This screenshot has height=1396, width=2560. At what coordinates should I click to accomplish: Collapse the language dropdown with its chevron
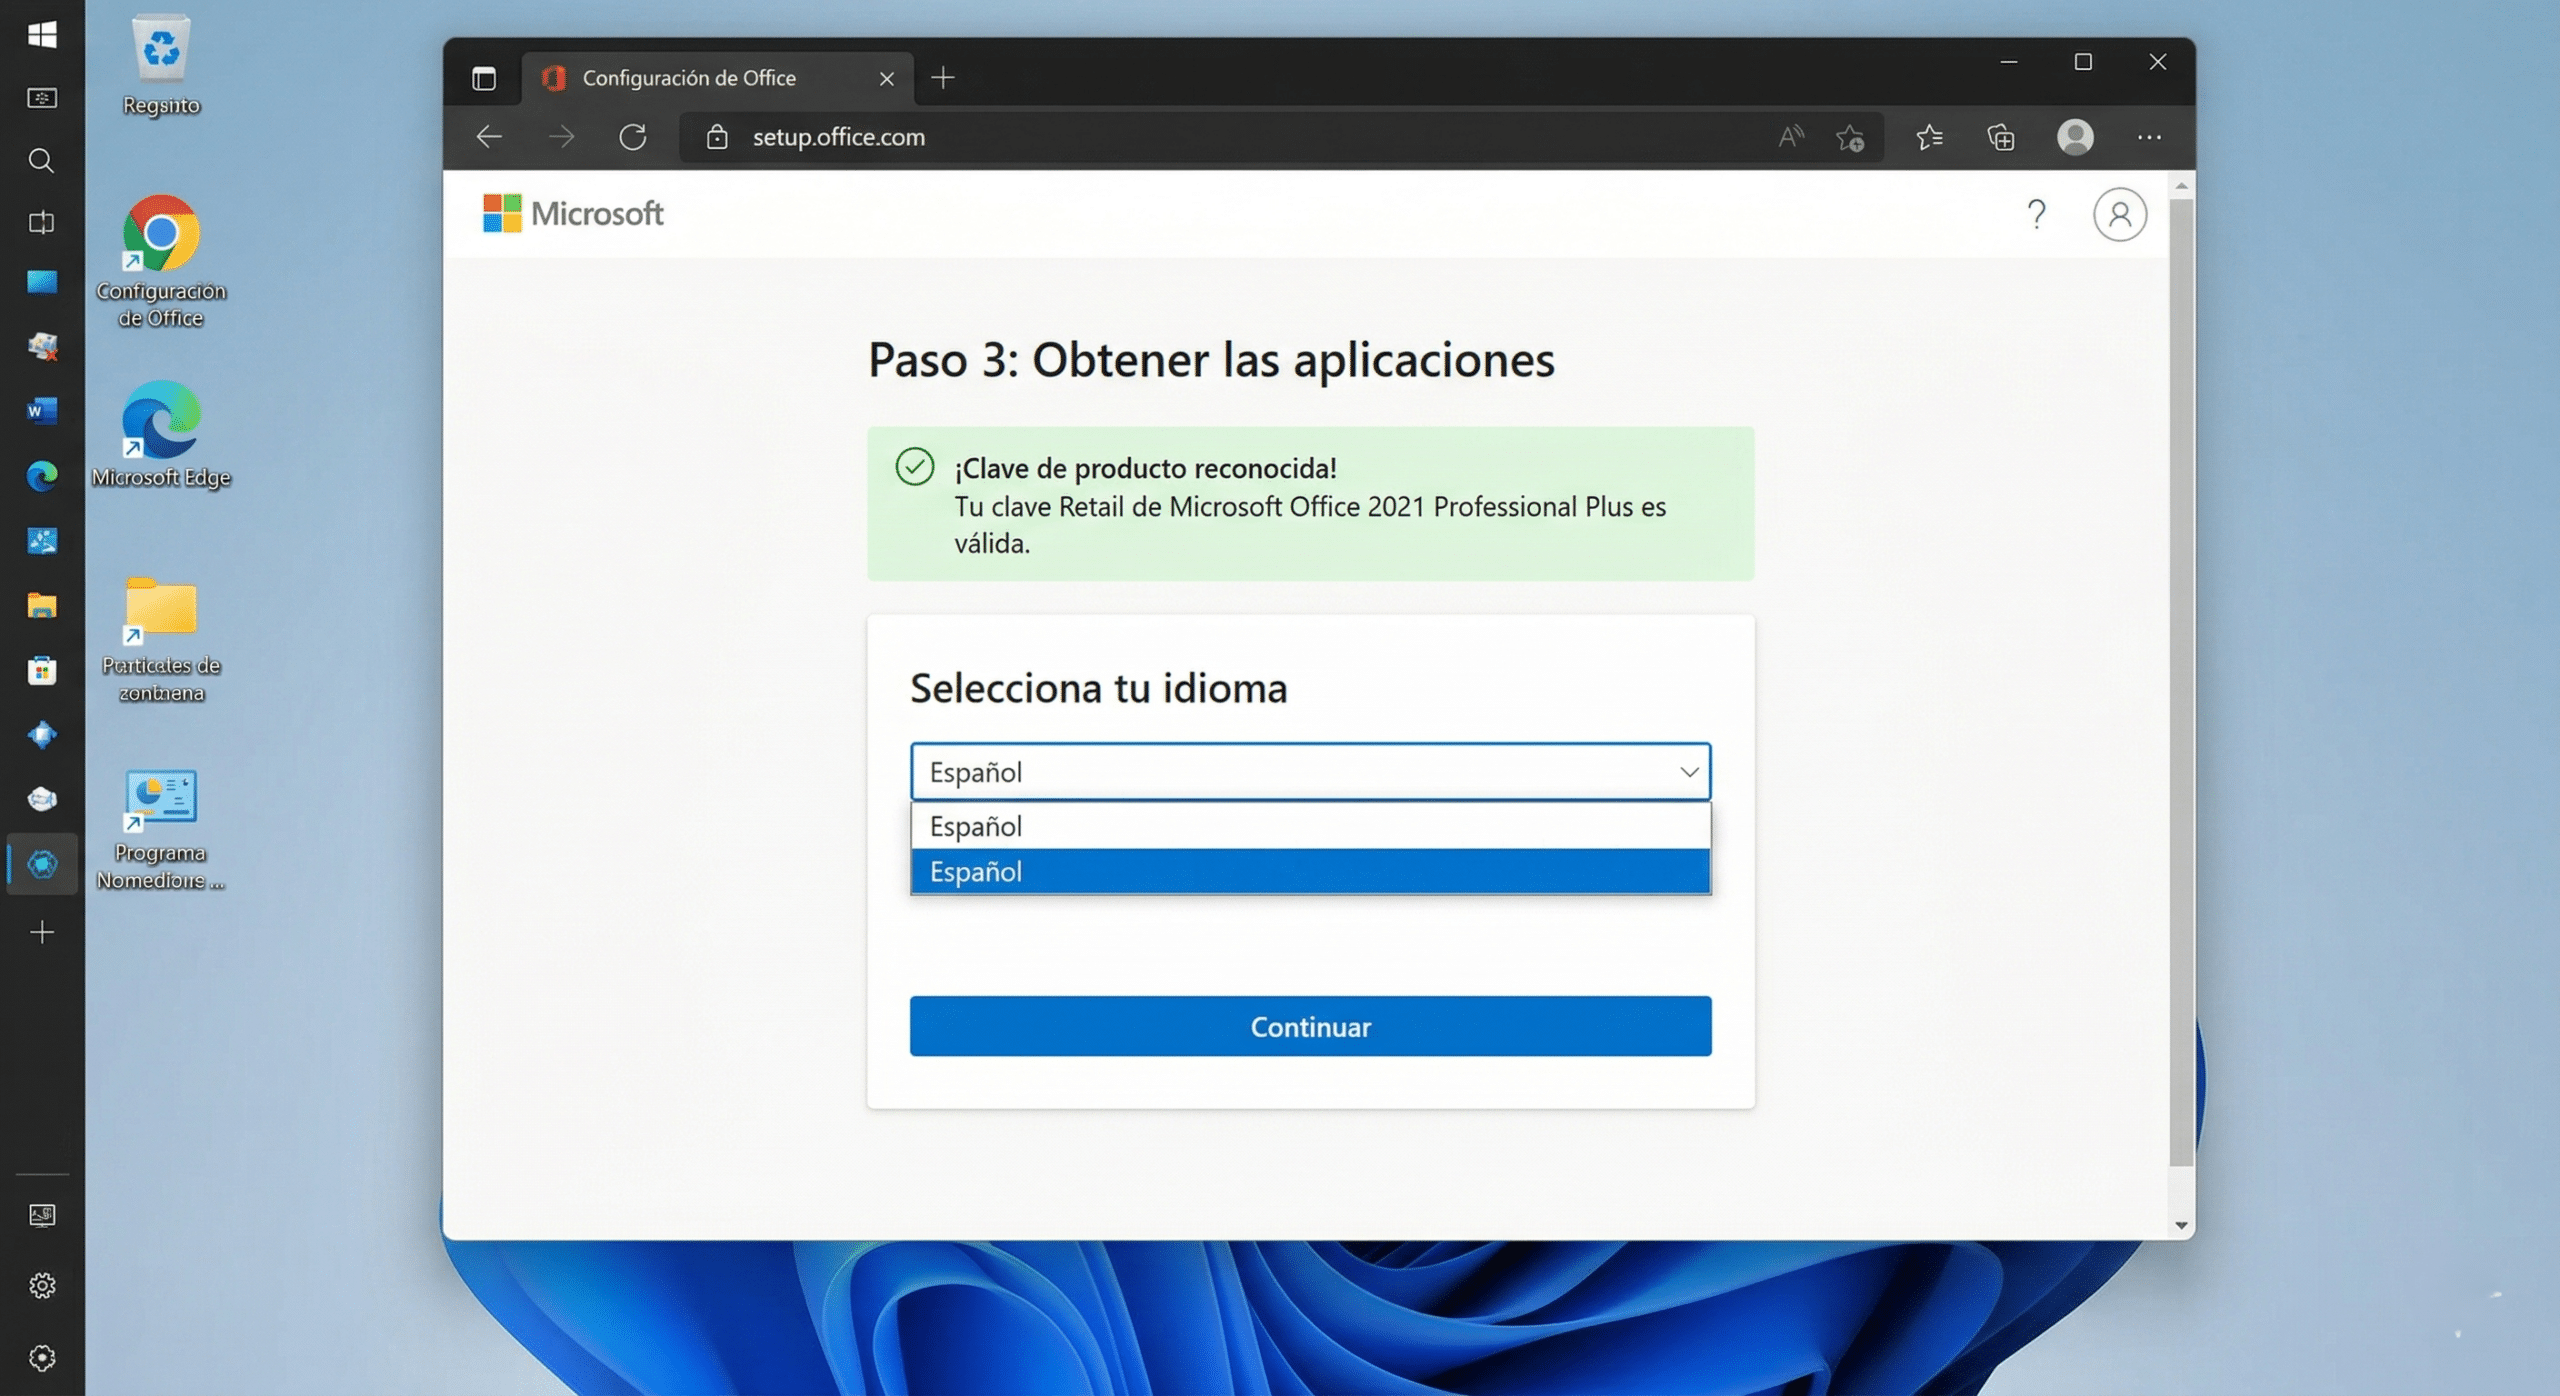[1688, 771]
